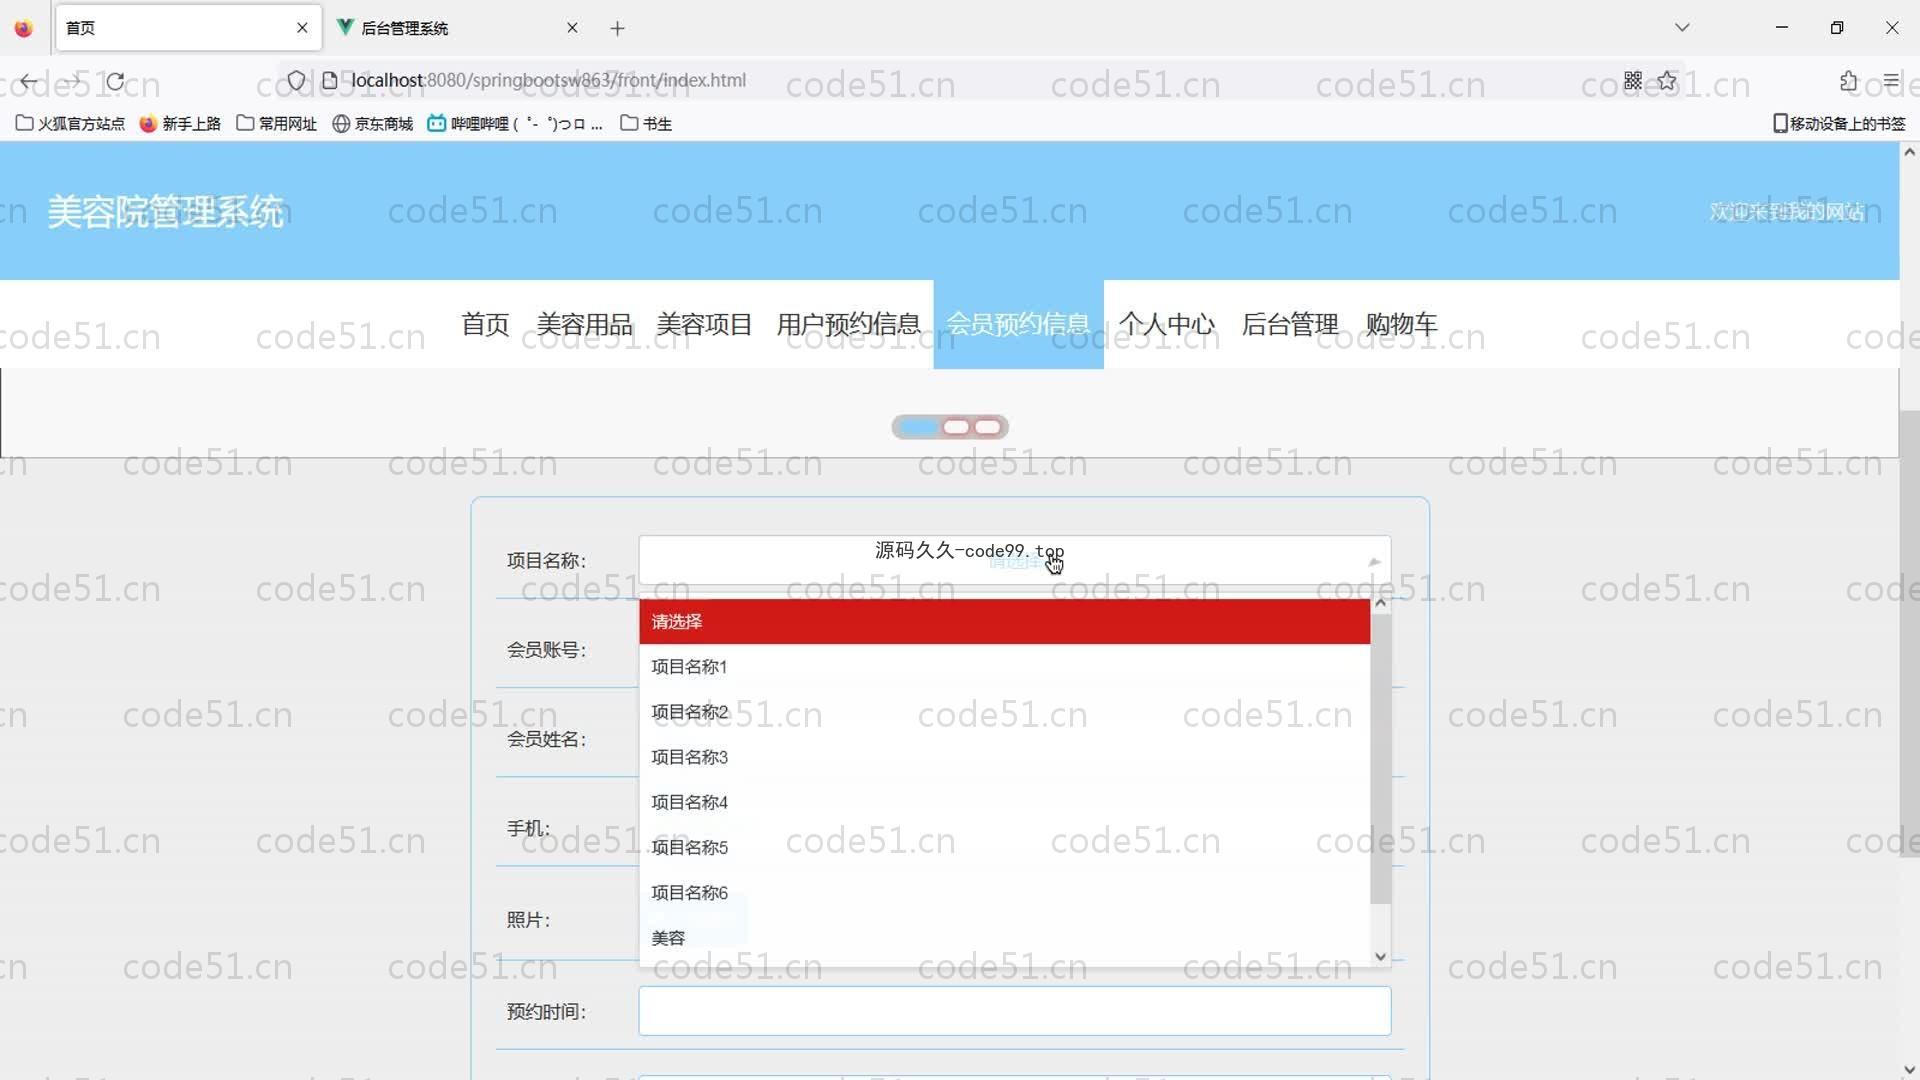Click the back navigation arrow
The image size is (1920, 1080).
(29, 81)
